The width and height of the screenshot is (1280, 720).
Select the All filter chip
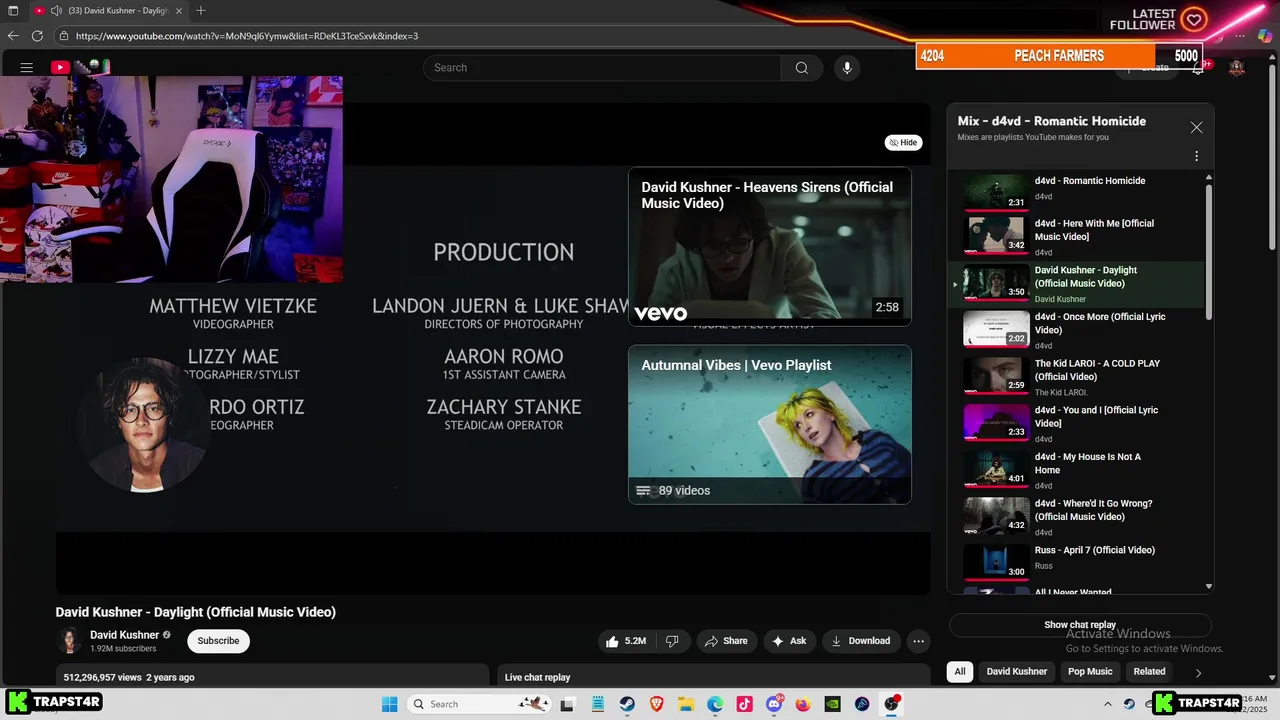point(960,672)
